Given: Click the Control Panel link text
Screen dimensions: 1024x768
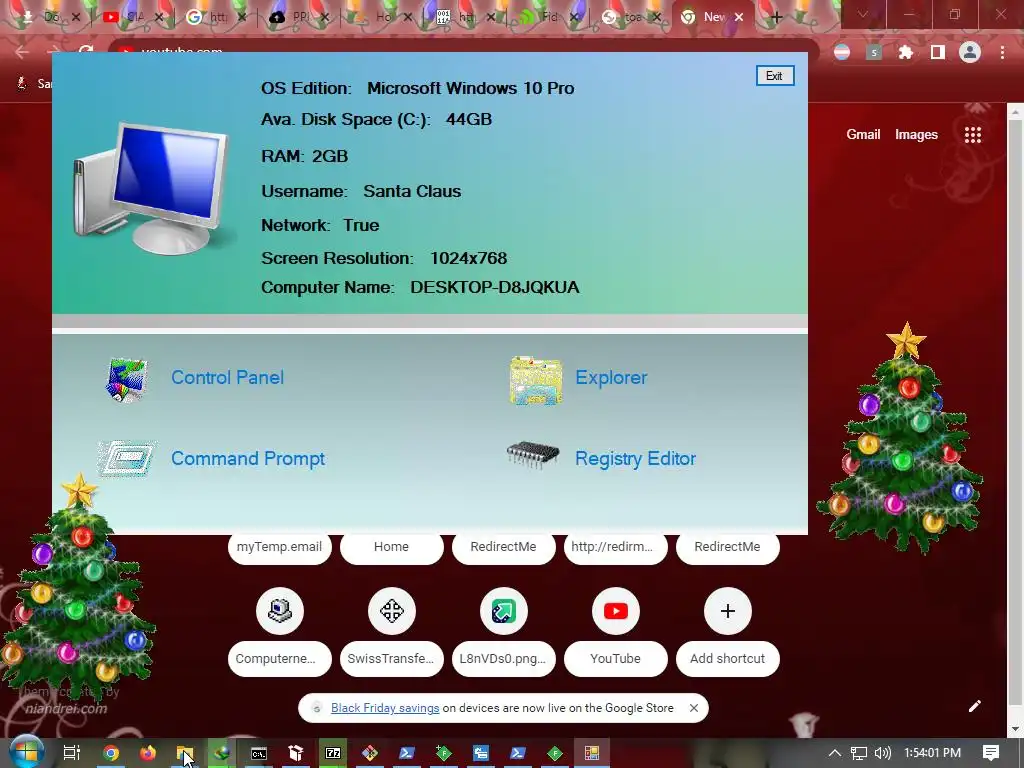Looking at the screenshot, I should tap(227, 377).
